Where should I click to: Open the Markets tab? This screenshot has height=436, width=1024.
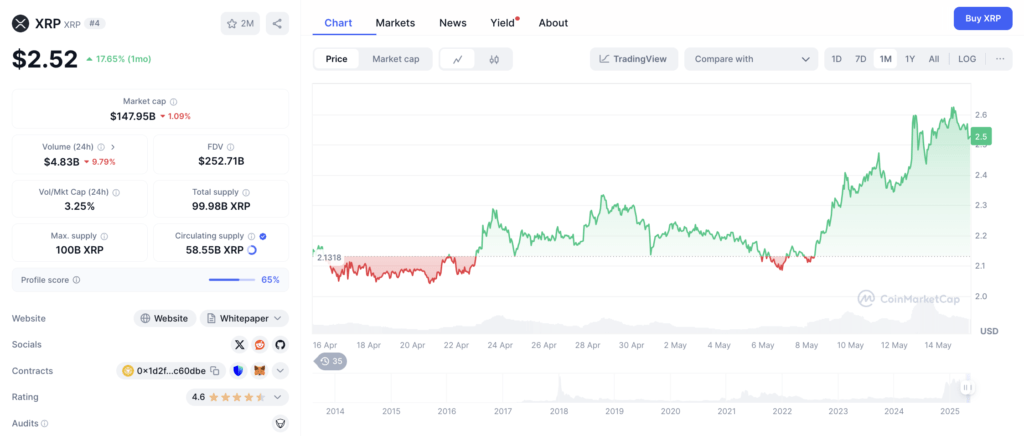coord(395,23)
